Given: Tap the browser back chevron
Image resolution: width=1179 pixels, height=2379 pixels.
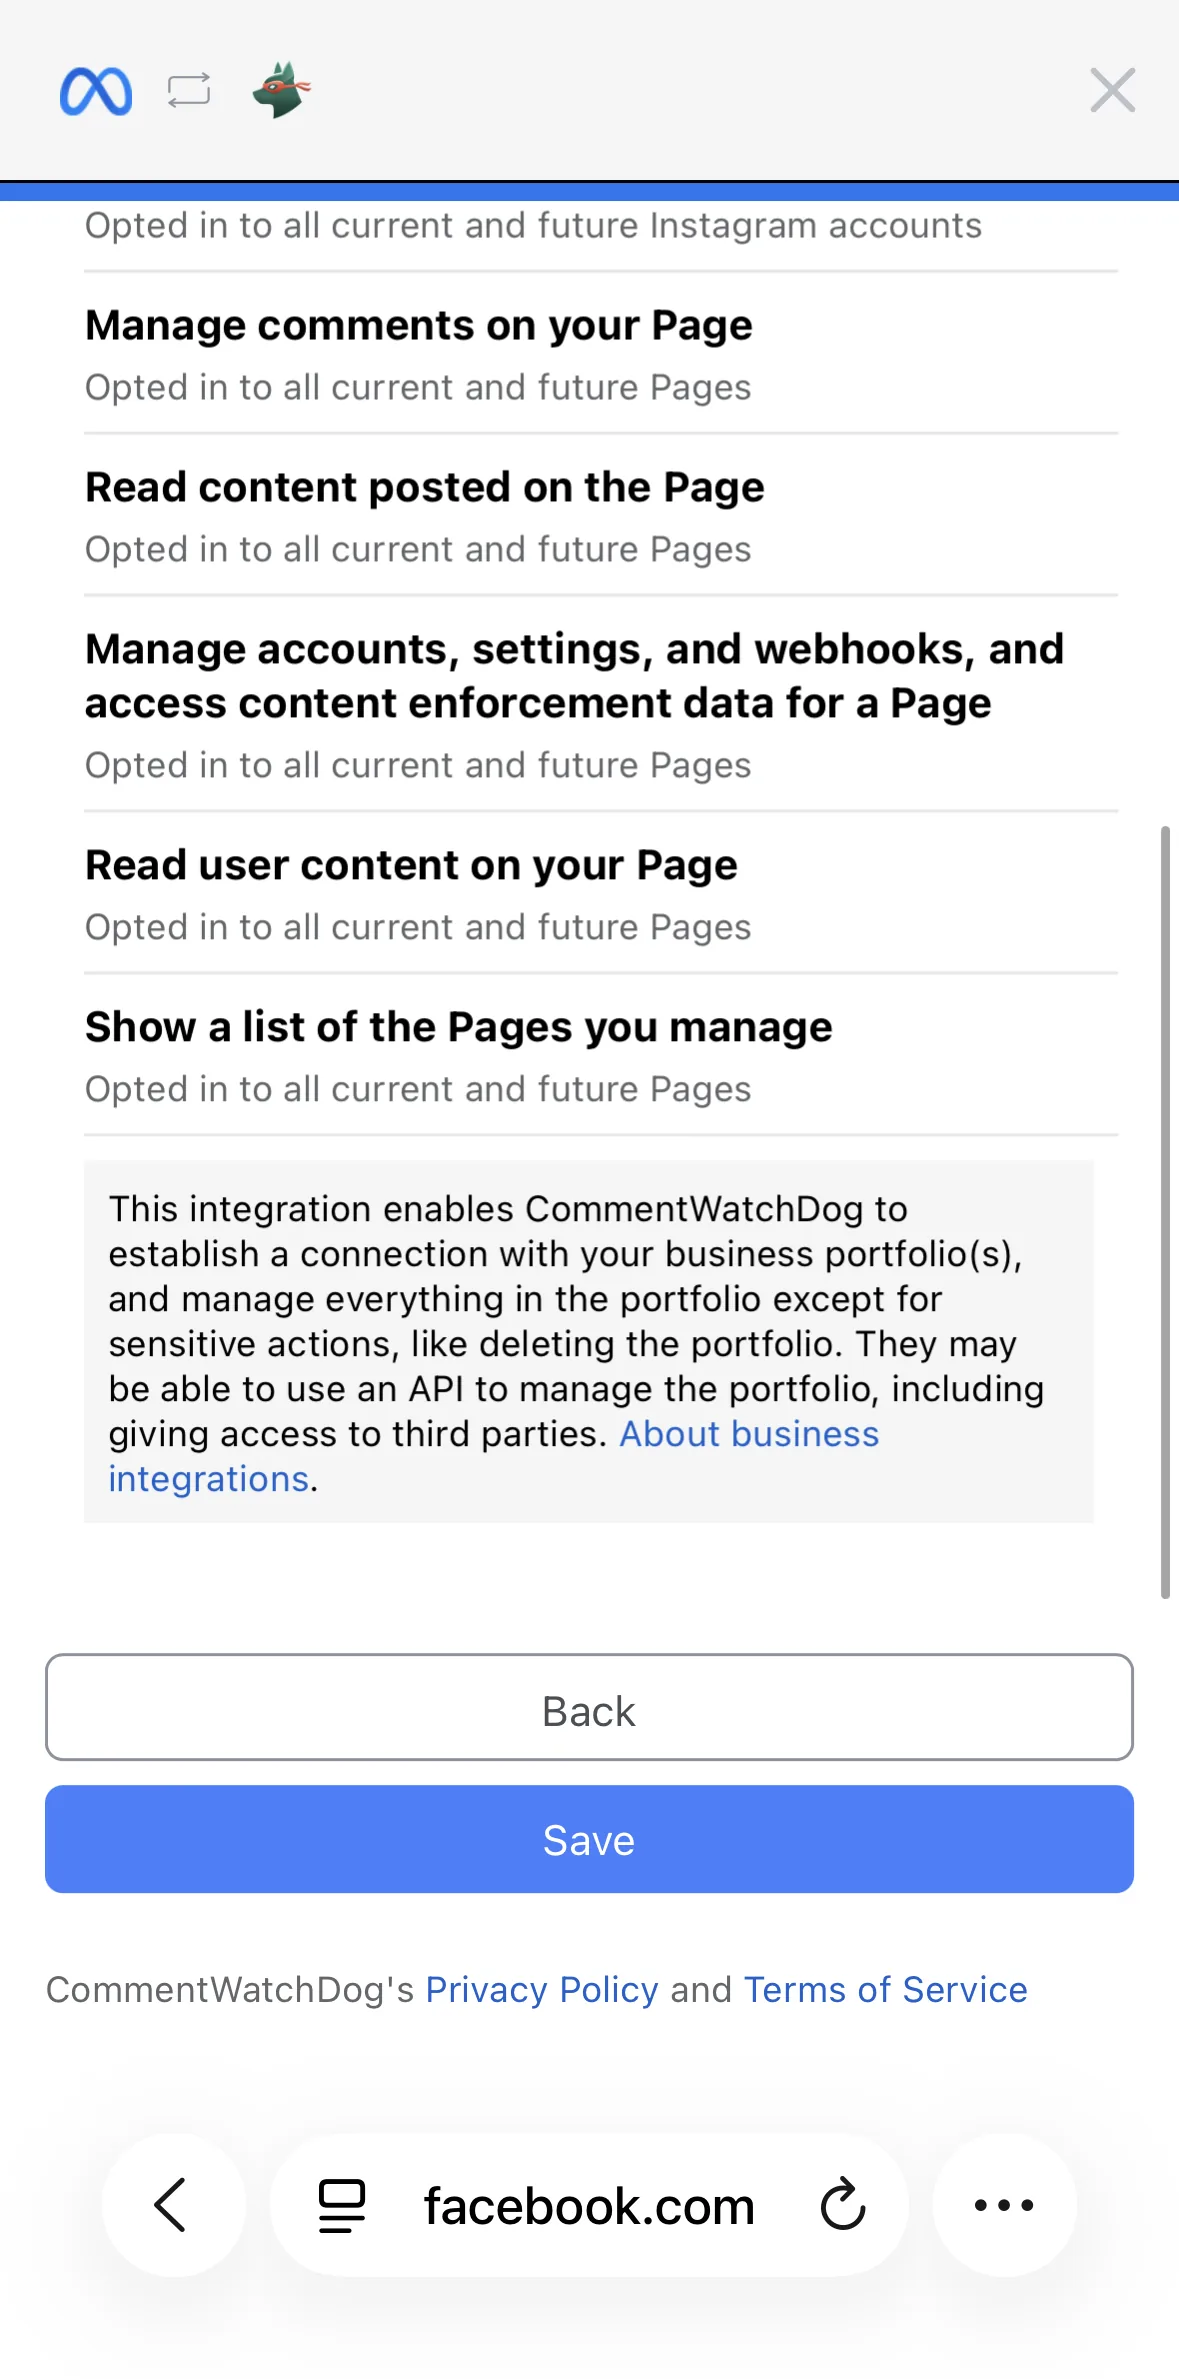Looking at the screenshot, I should click(x=172, y=2204).
